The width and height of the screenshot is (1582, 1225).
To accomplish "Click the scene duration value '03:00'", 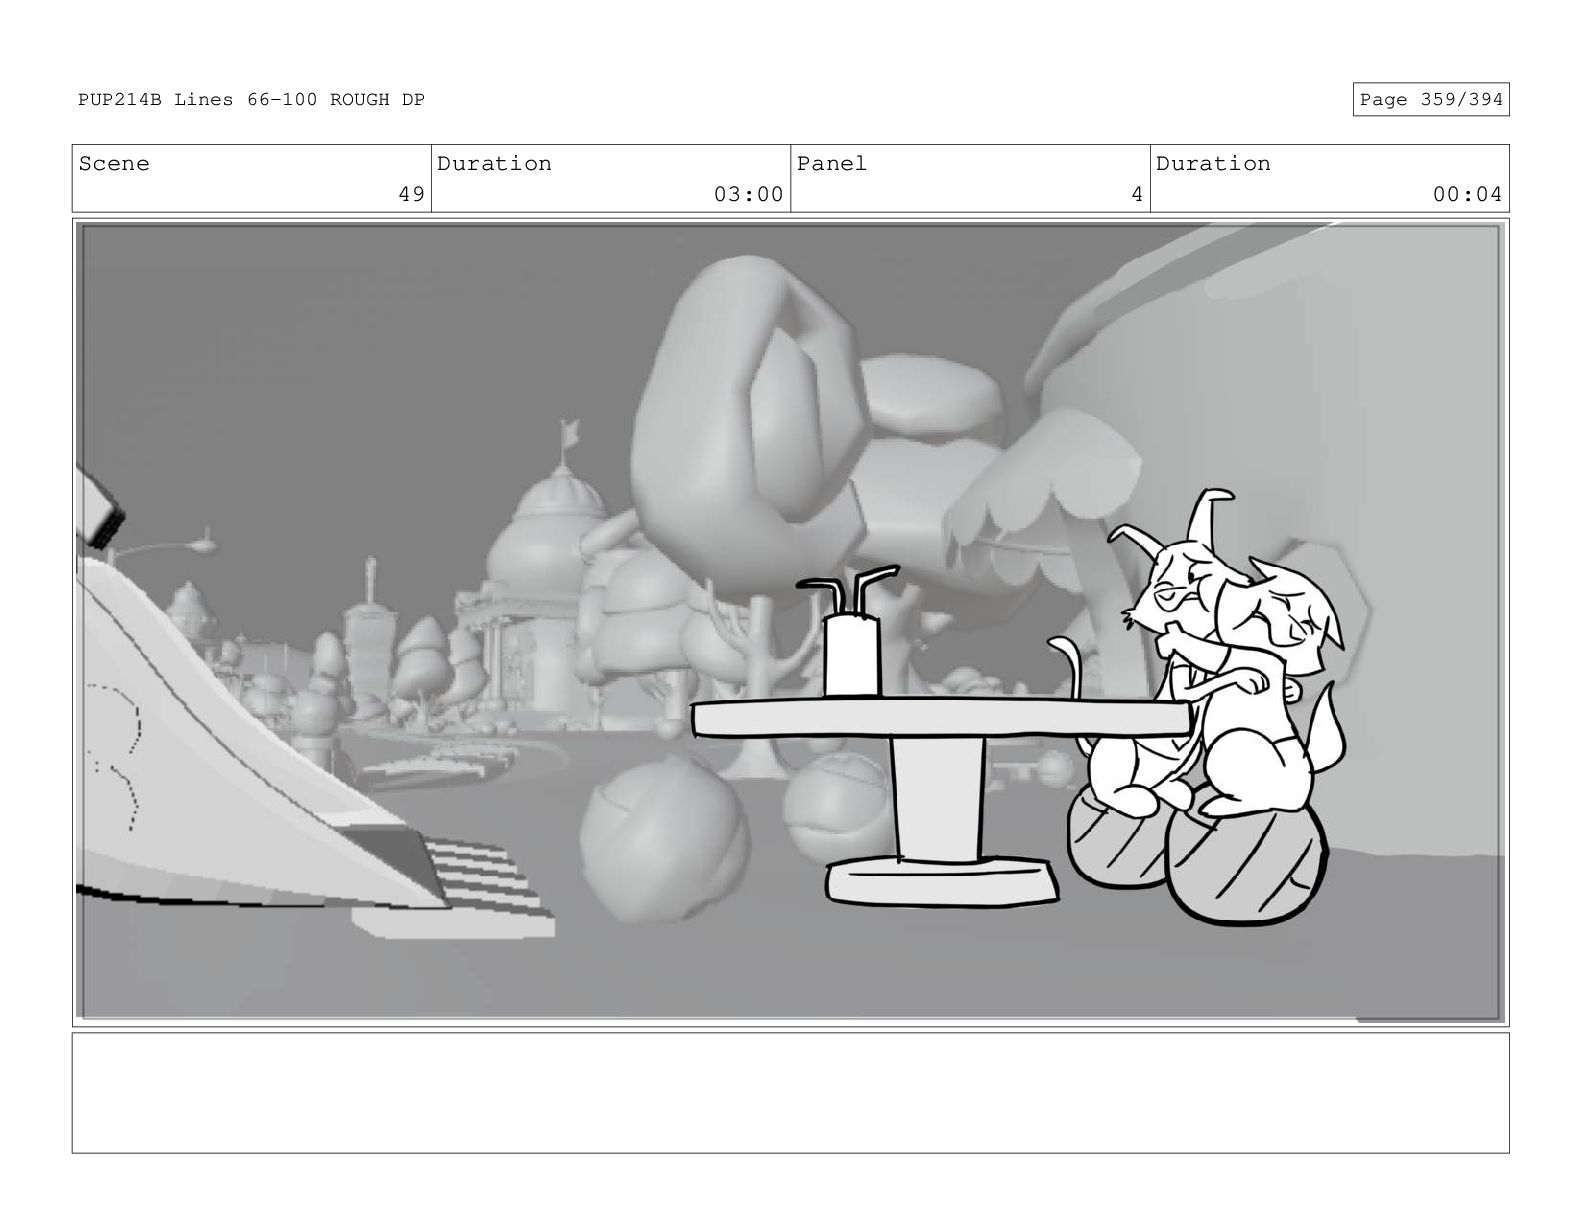I will click(748, 195).
